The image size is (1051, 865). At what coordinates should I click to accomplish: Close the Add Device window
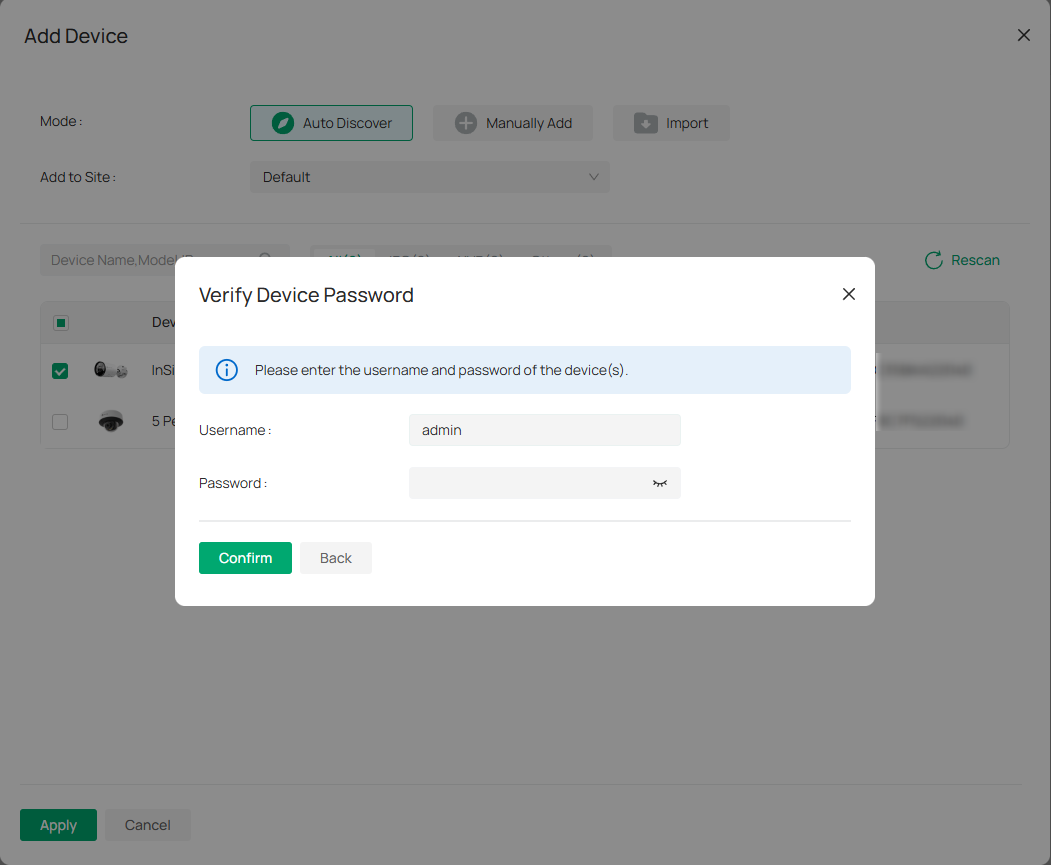(x=1024, y=35)
